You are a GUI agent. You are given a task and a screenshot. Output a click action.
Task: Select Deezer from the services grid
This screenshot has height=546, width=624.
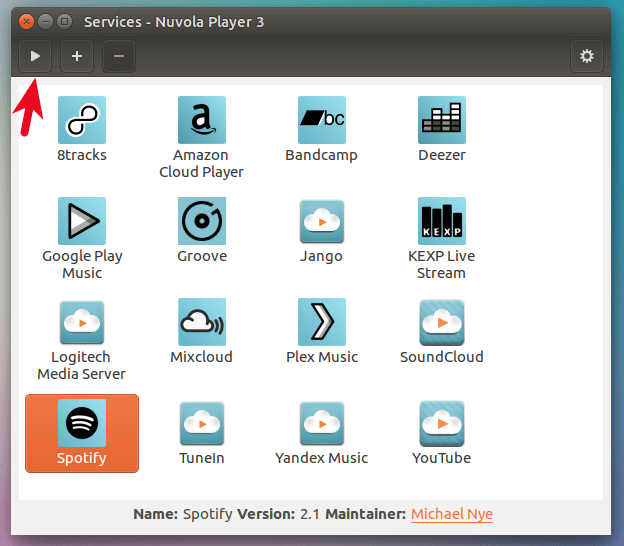click(x=441, y=121)
